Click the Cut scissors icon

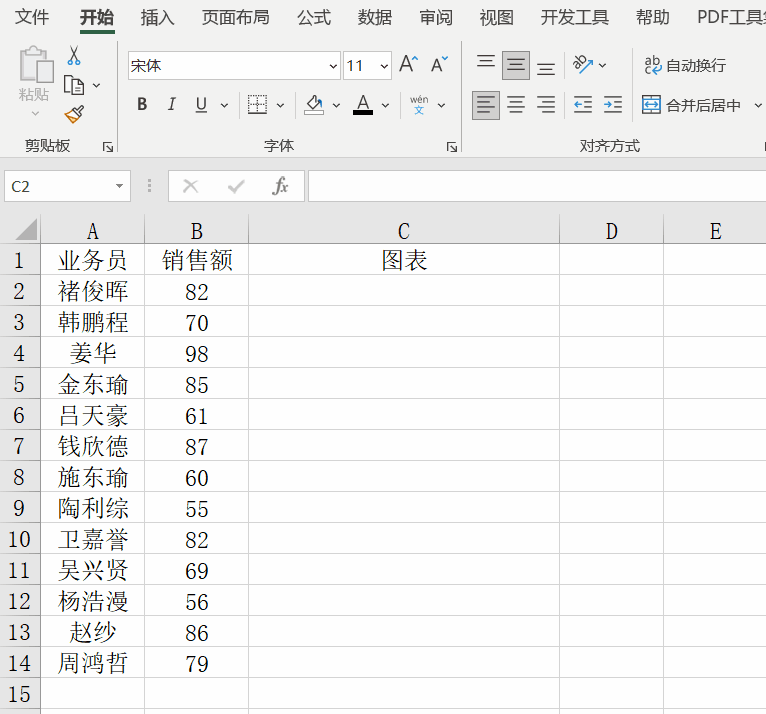pyautogui.click(x=74, y=56)
